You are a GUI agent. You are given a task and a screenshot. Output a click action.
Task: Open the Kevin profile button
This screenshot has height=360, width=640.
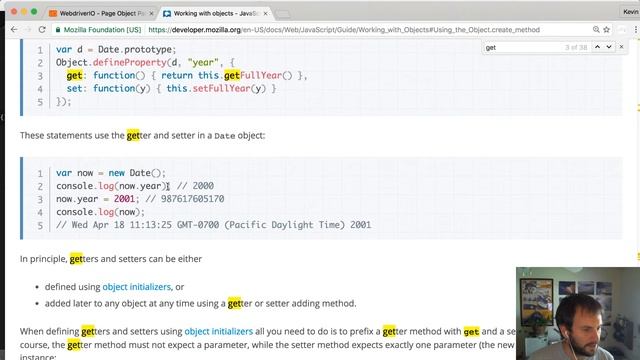point(631,12)
